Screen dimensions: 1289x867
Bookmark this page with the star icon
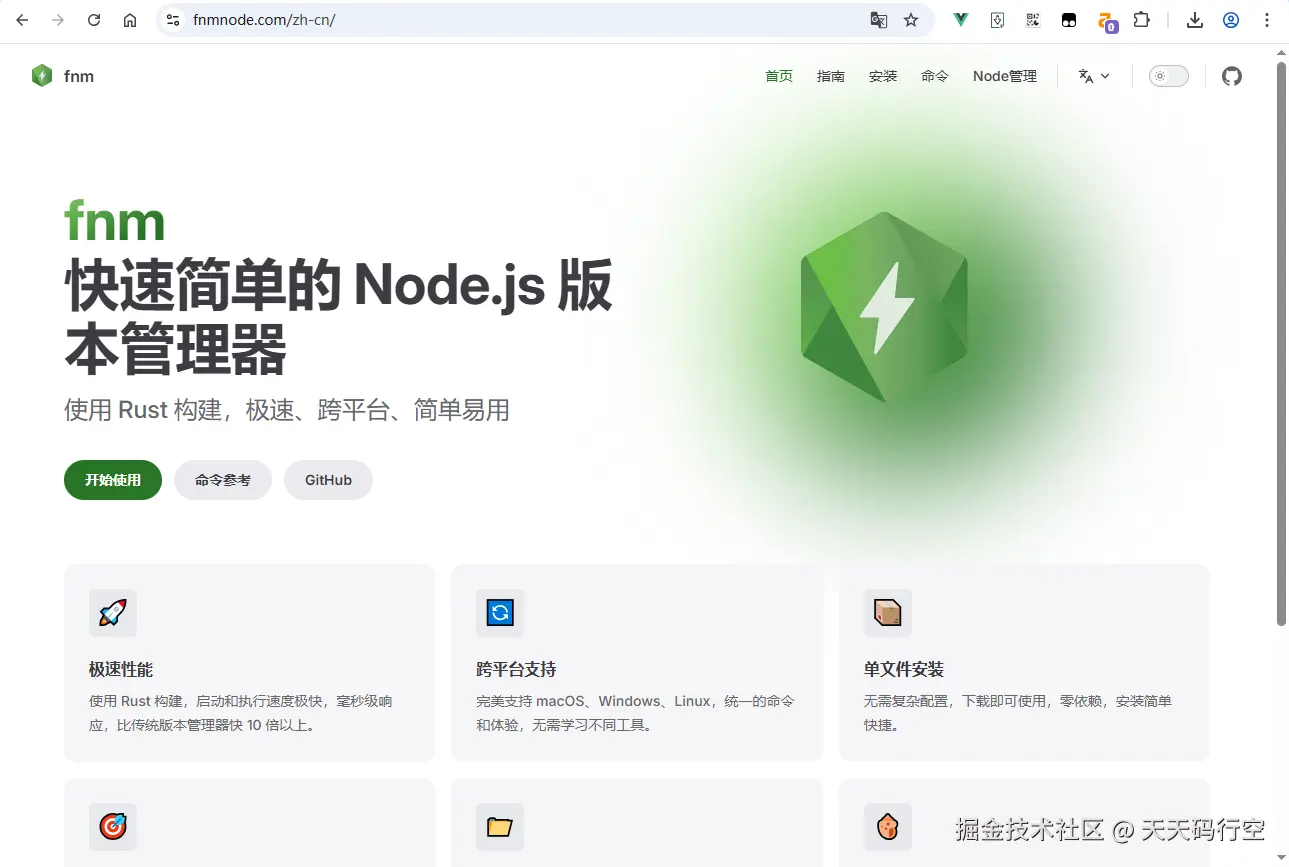(911, 20)
